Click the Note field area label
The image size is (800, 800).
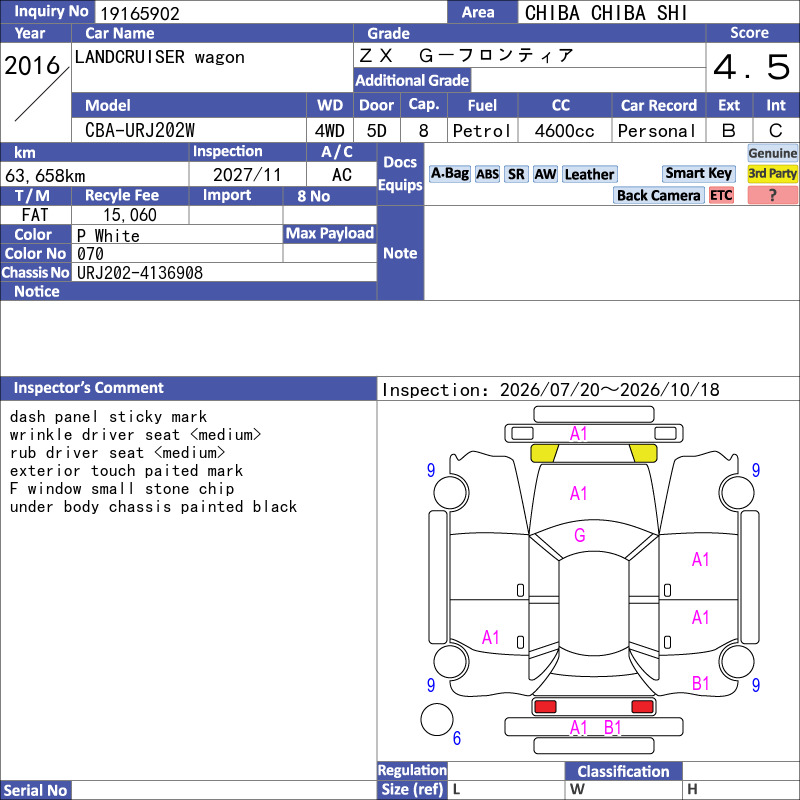coord(400,253)
